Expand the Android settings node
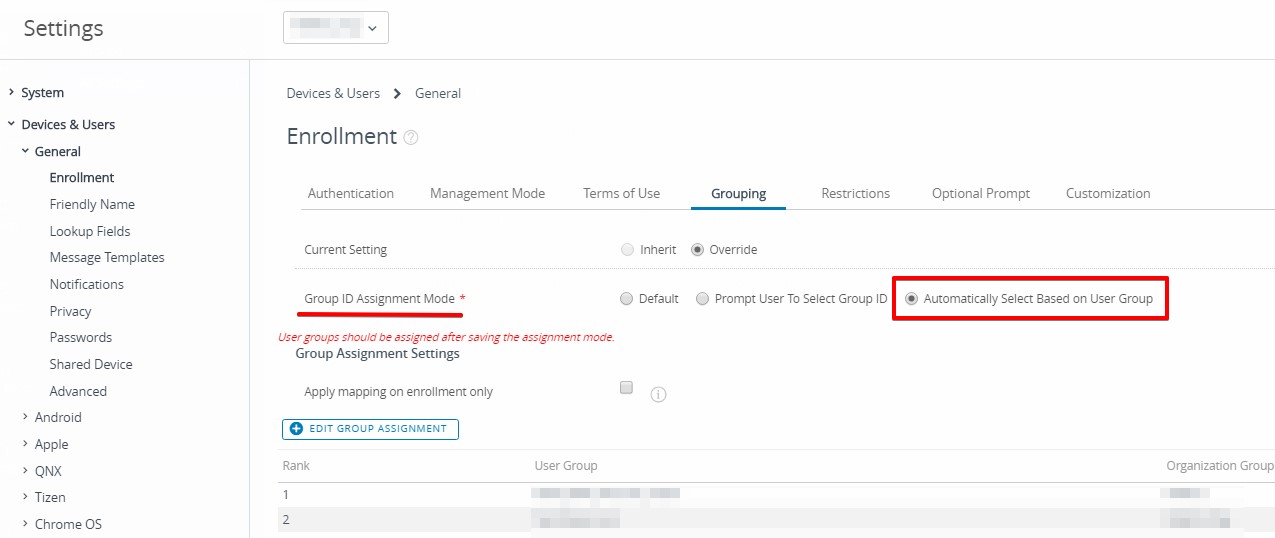This screenshot has height=538, width=1275. [x=25, y=418]
